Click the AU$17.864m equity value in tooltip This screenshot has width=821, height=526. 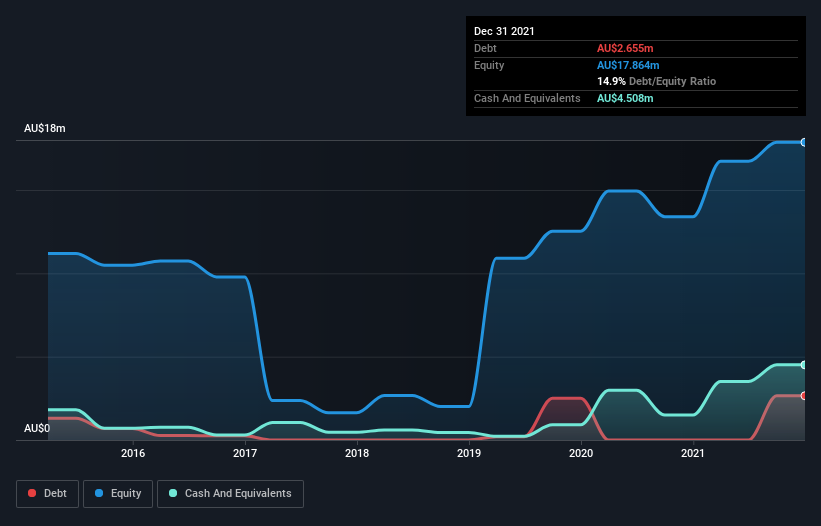(x=628, y=65)
